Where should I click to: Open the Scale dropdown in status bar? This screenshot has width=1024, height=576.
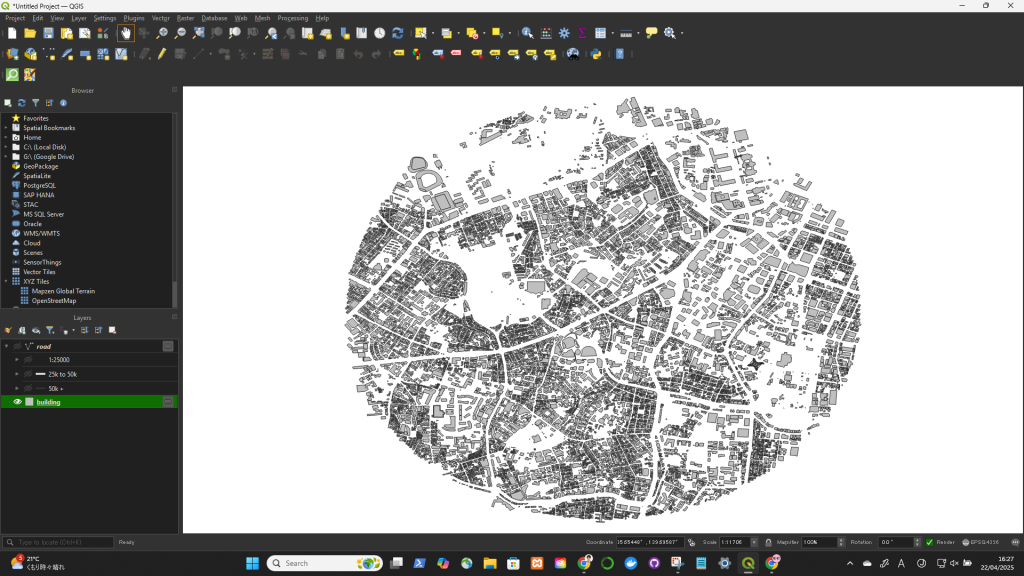point(754,542)
